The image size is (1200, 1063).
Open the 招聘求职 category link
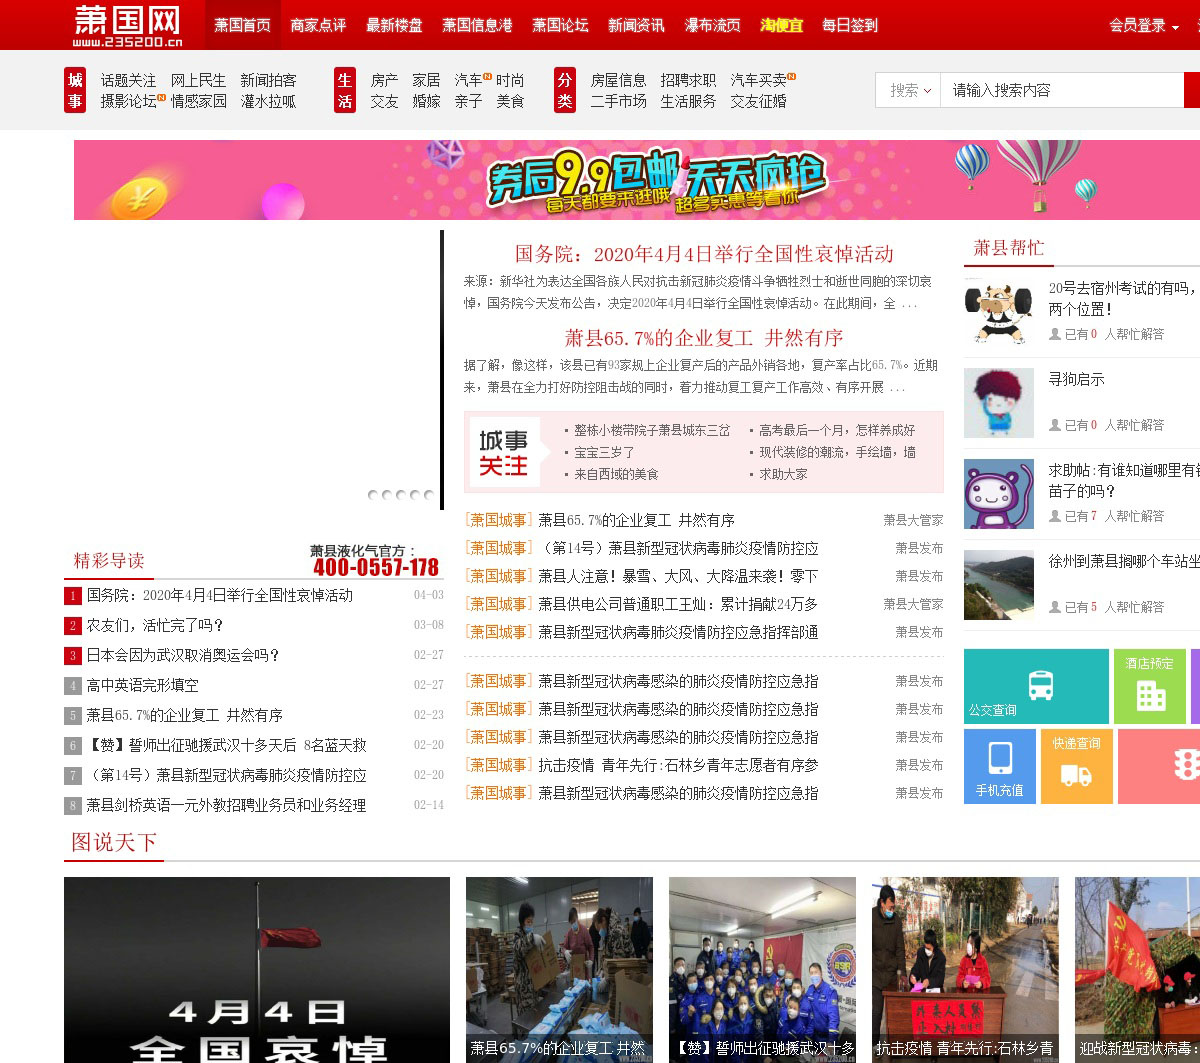[688, 80]
